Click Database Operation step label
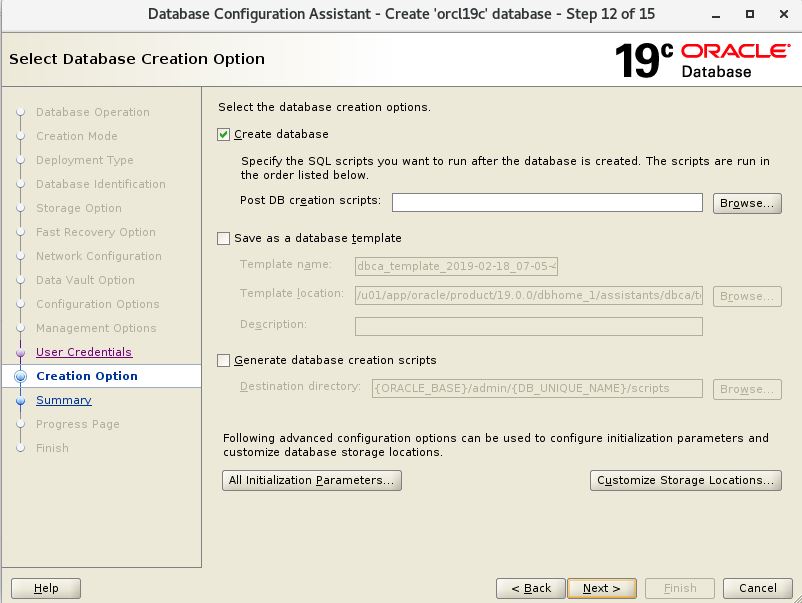This screenshot has width=802, height=603. tap(93, 112)
